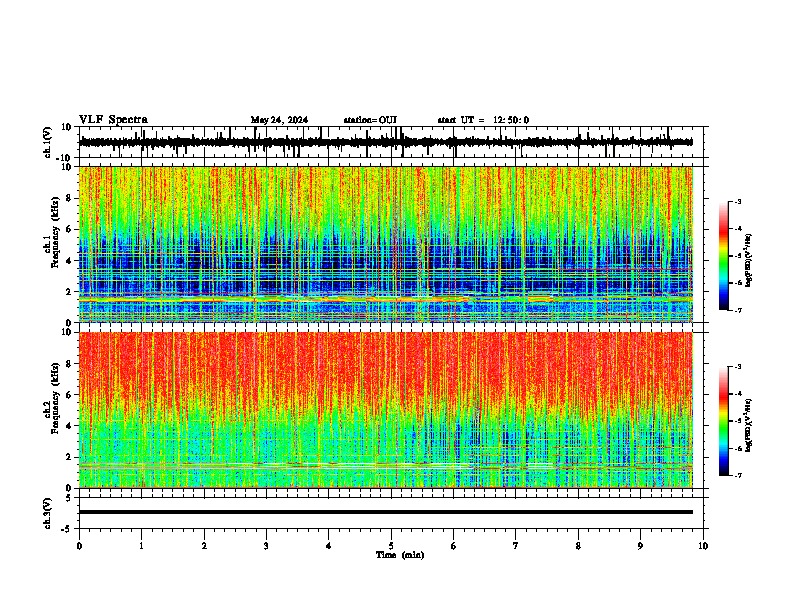The height and width of the screenshot is (612, 792).
Task: Click inside the ch.2 frequency spectrogram
Action: point(386,410)
